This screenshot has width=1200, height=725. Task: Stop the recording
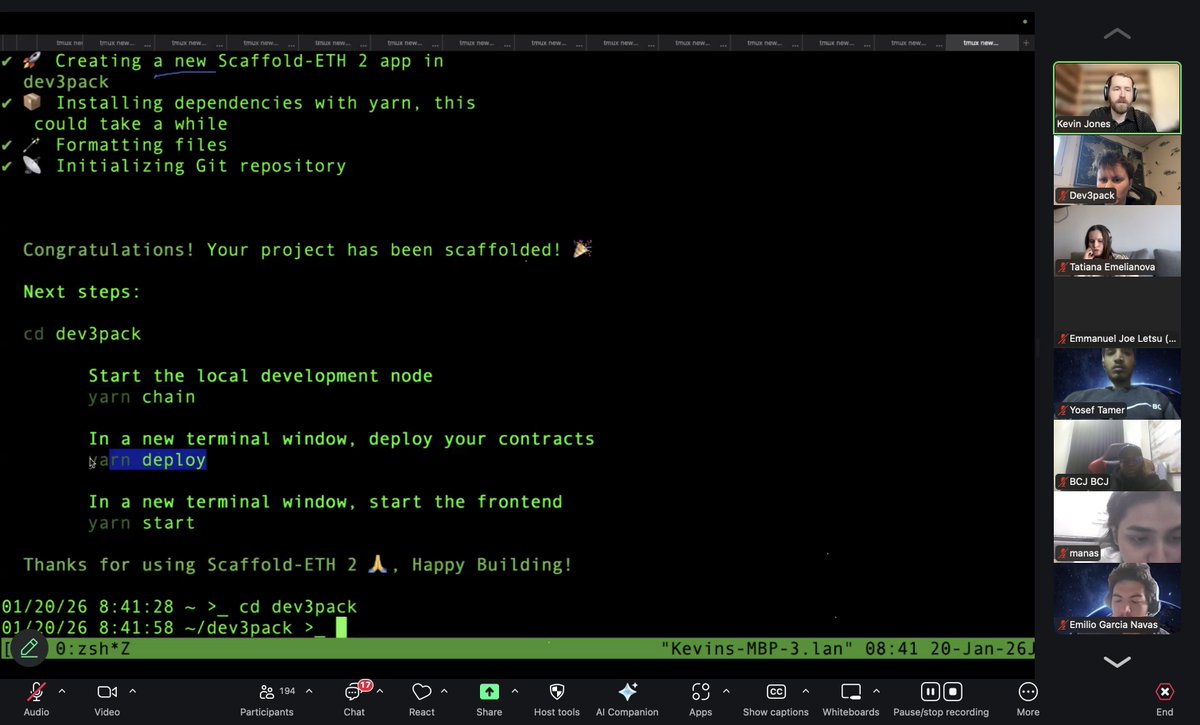coord(953,691)
